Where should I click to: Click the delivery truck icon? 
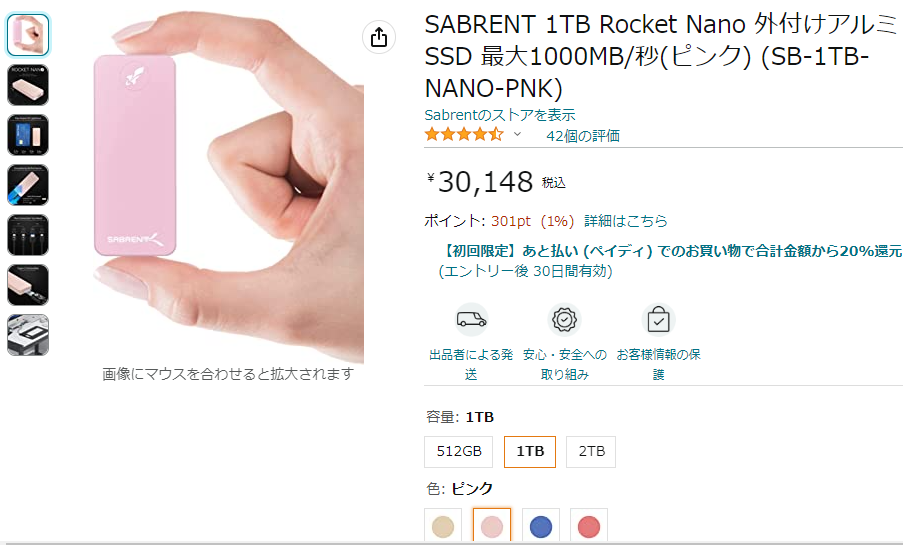(x=472, y=319)
